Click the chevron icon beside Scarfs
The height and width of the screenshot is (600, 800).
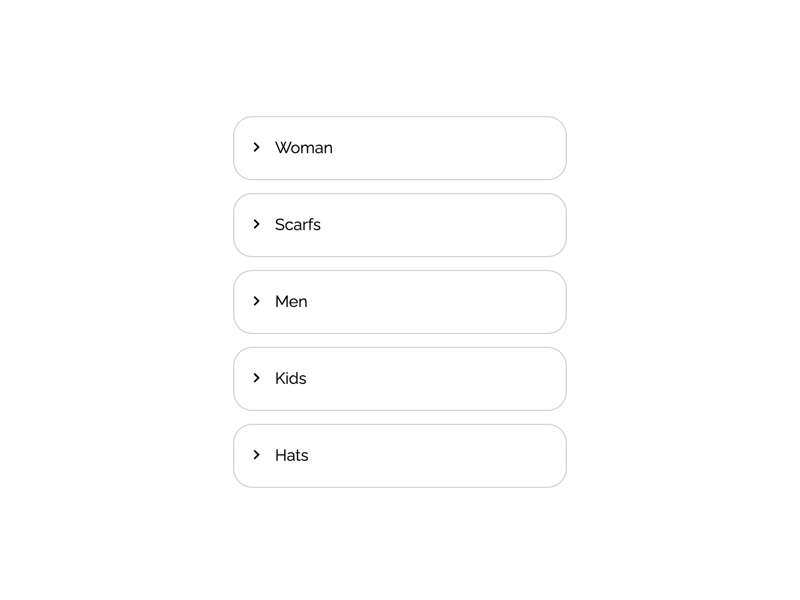coord(257,224)
